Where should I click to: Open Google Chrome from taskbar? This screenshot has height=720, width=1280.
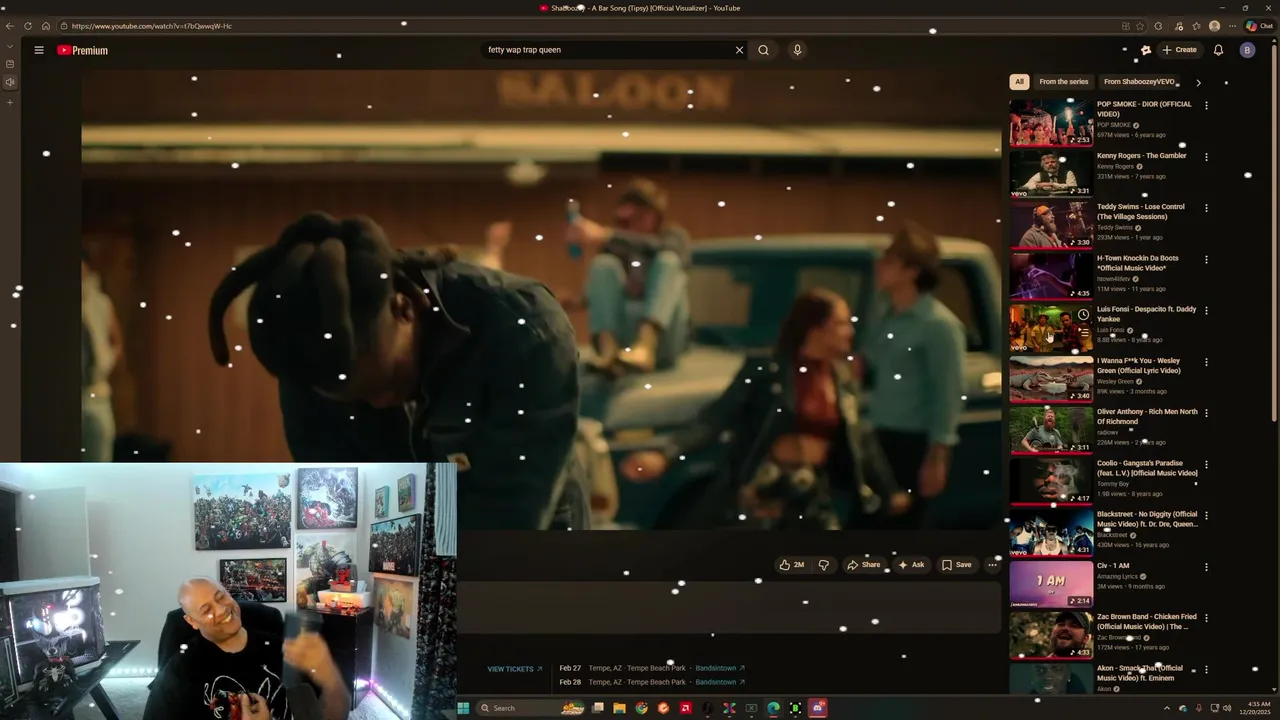pyautogui.click(x=641, y=708)
